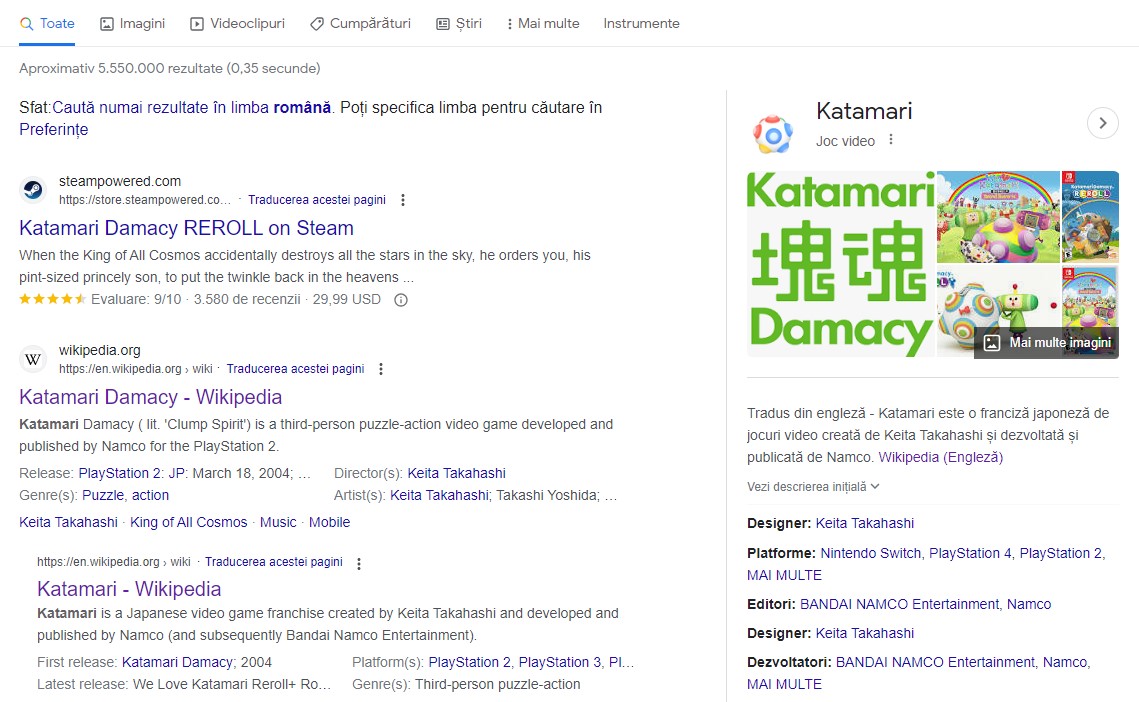Click the Steam favicon icon

coord(33,190)
